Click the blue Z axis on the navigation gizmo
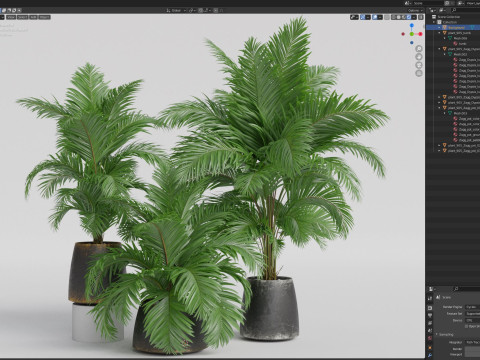Image resolution: width=480 pixels, height=360 pixels. click(412, 25)
